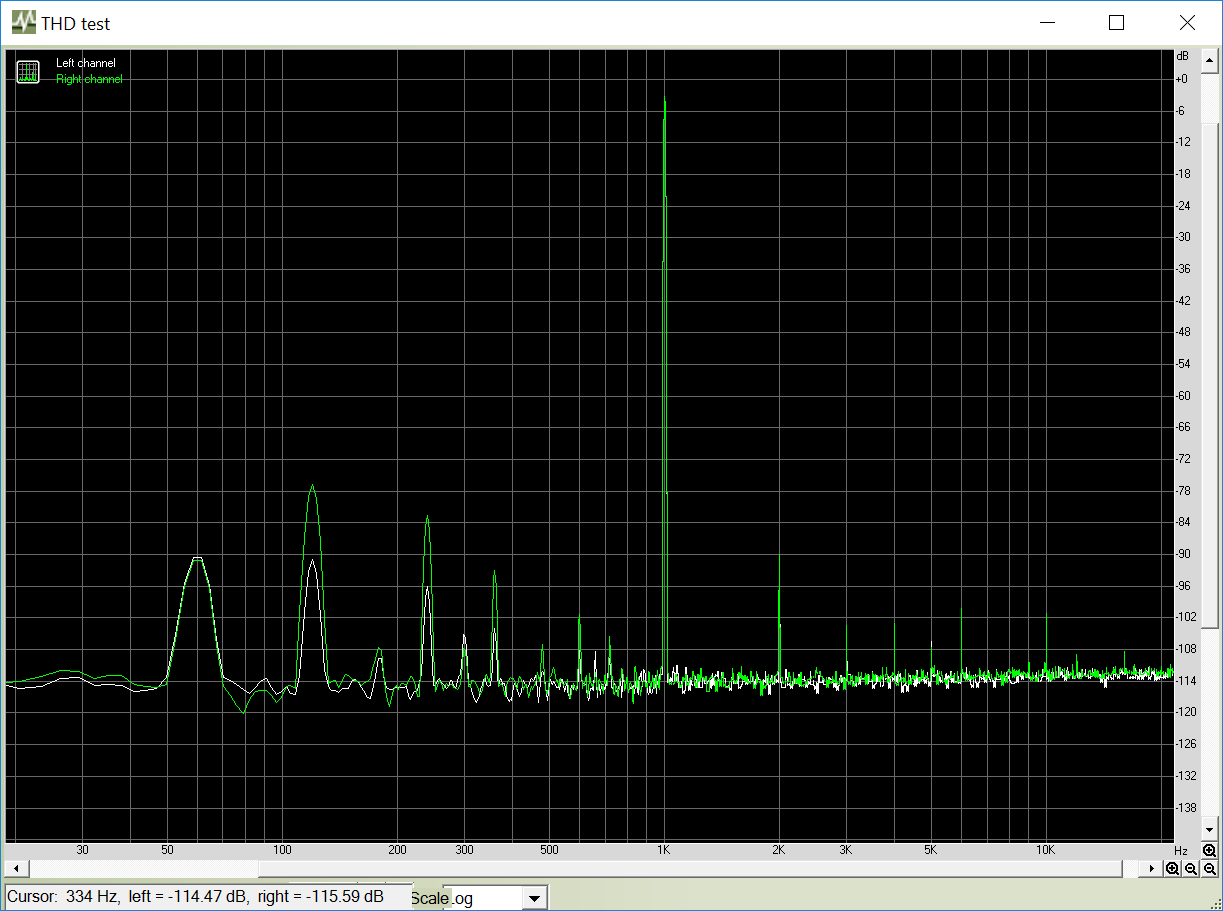Screen dimensions: 1223x911
Task: Zoom out on the horizontal frequency axis
Action: point(1191,868)
